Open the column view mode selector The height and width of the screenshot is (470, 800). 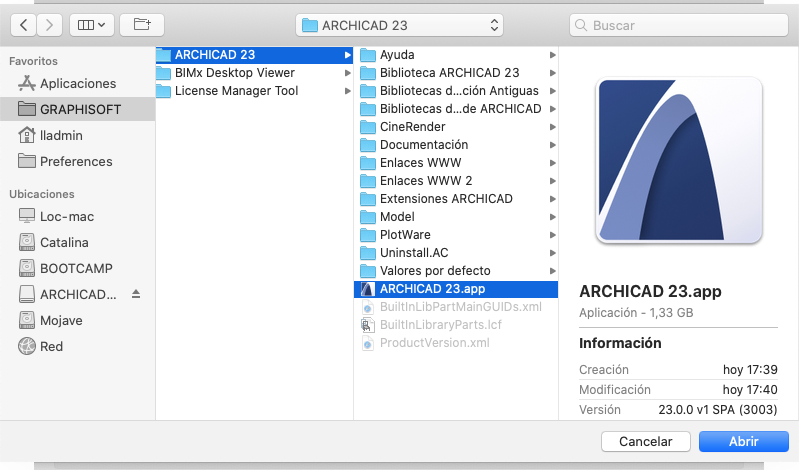click(x=91, y=25)
